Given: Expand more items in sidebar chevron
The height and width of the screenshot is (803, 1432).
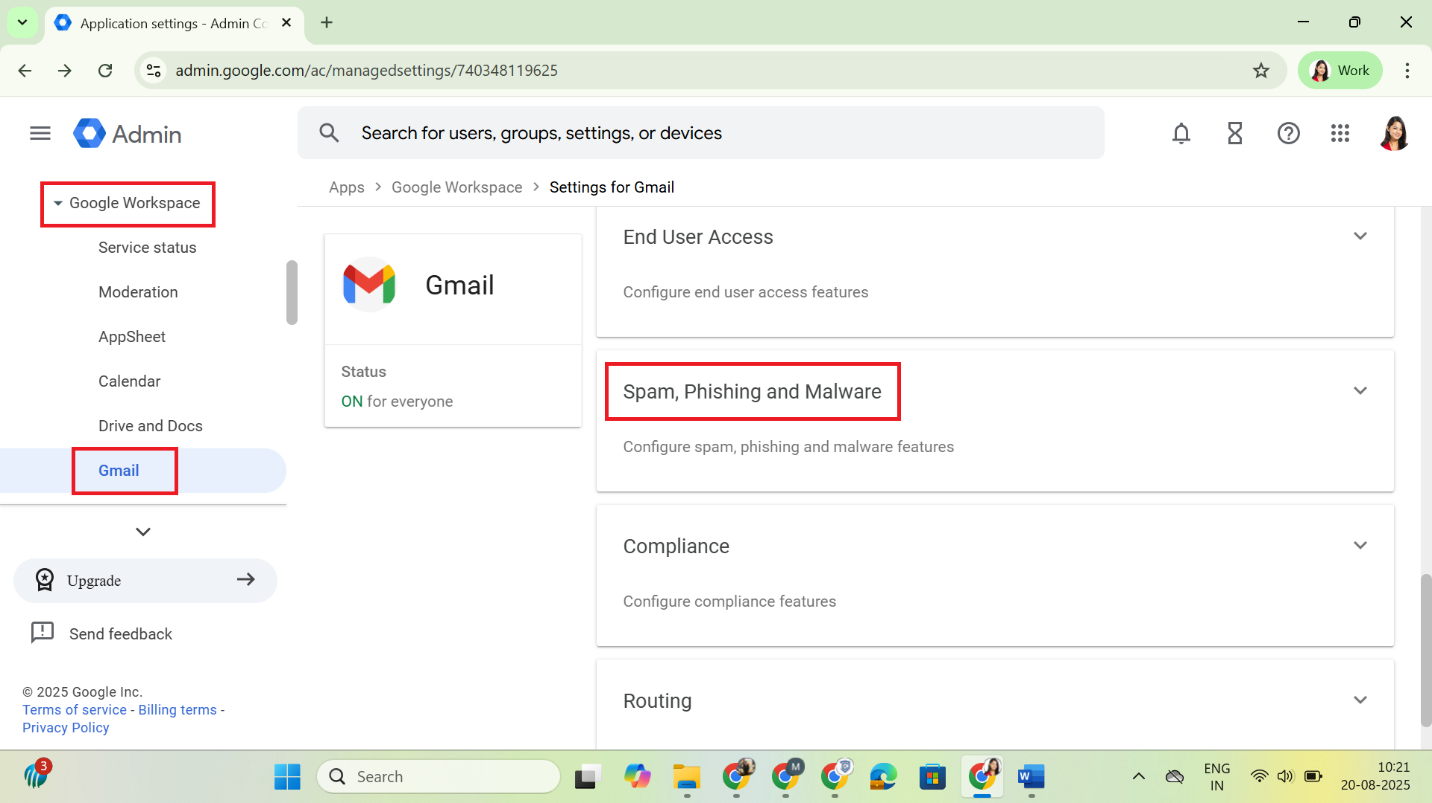Looking at the screenshot, I should click(x=143, y=532).
